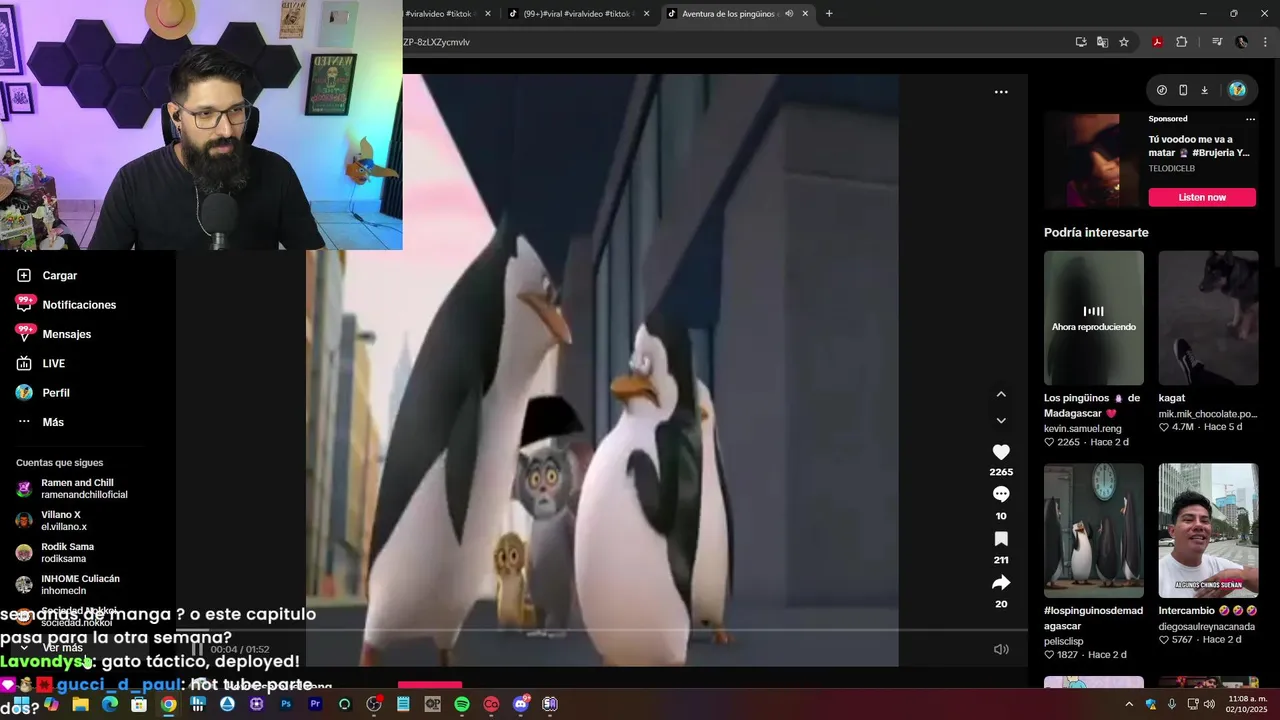Open the 'Los pingüinos de Madagascar' now-playing thumbnail
This screenshot has width=1280, height=720.
pos(1094,318)
